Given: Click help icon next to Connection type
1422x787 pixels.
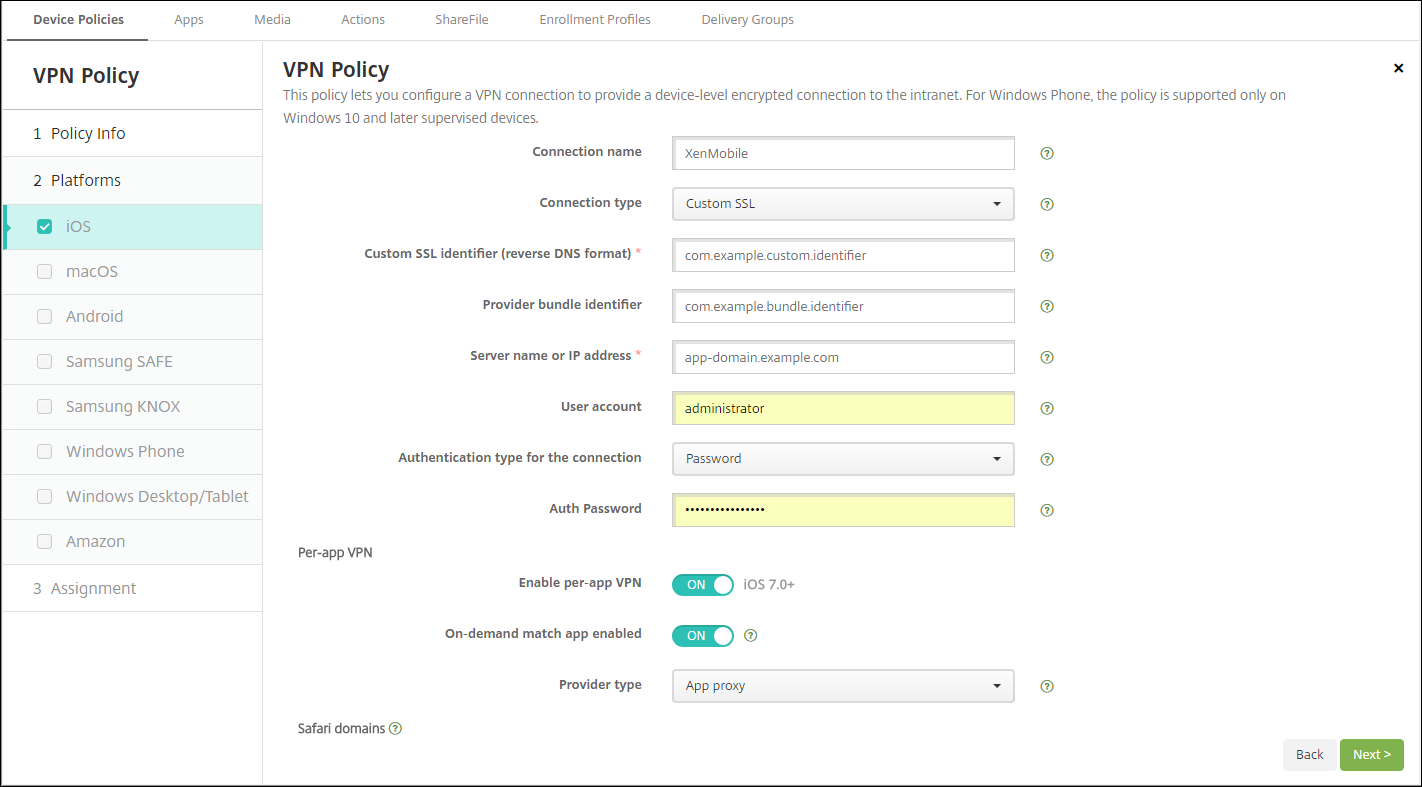Looking at the screenshot, I should pos(1047,204).
